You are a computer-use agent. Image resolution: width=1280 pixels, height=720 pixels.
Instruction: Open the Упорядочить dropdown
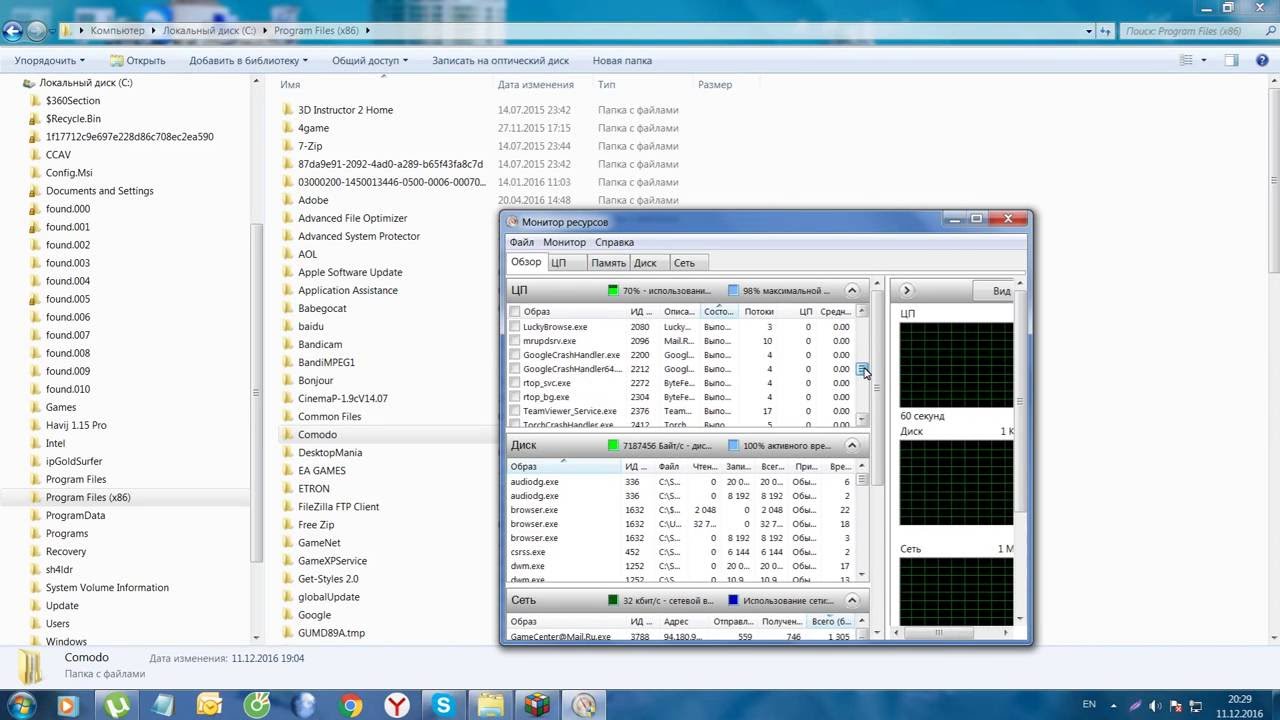point(49,60)
